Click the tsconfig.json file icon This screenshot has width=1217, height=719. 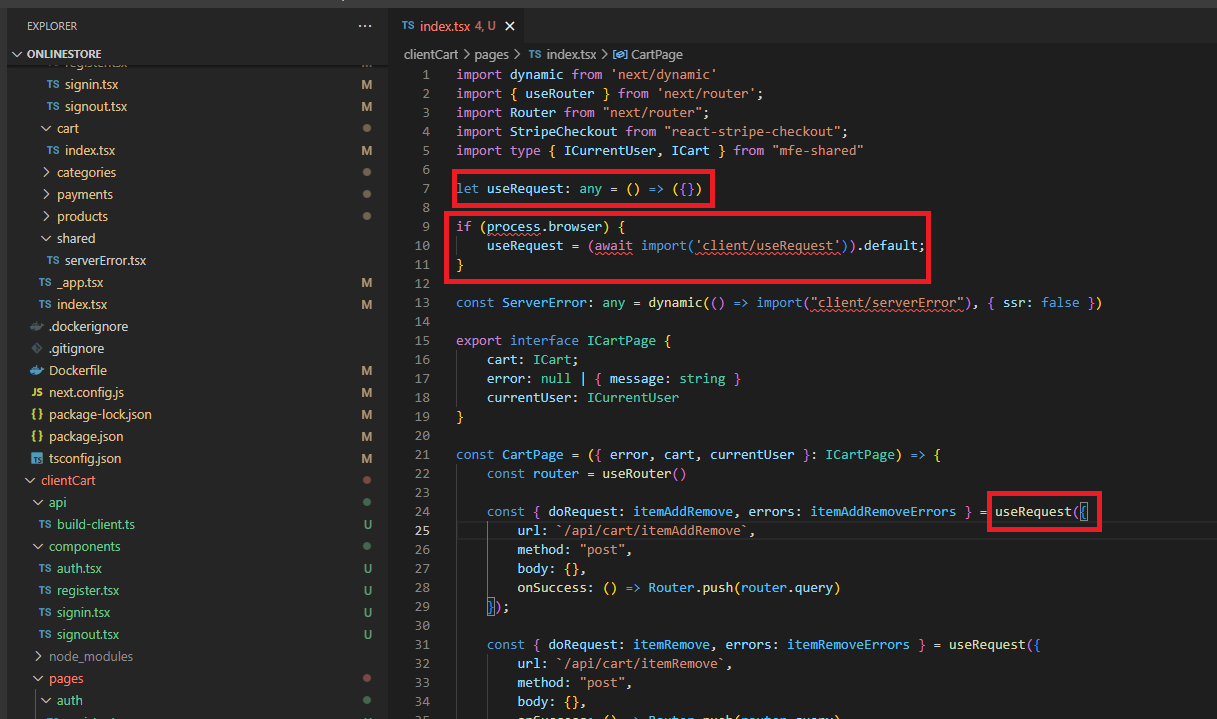tap(37, 458)
